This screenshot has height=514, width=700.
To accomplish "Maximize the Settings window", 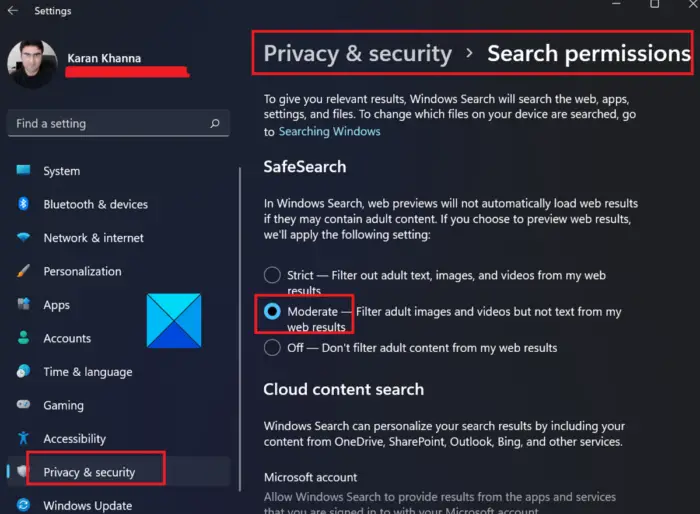I will coord(654,4).
